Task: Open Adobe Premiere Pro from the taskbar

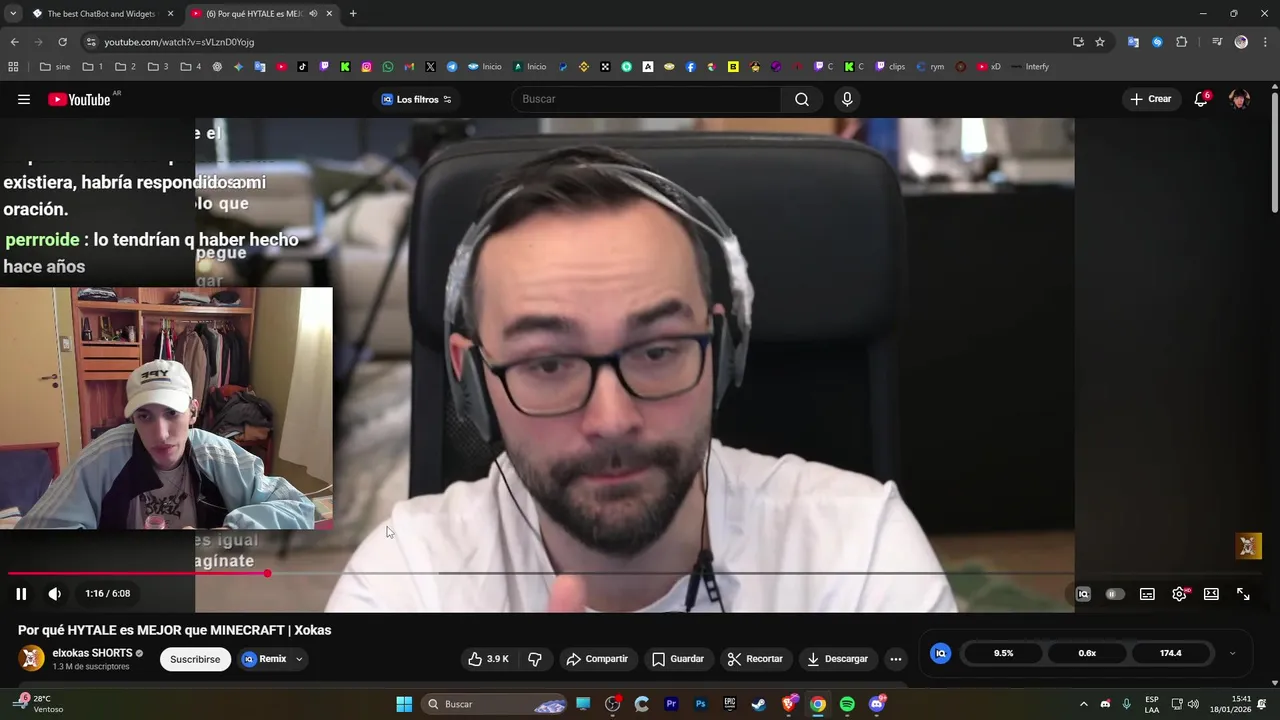Action: point(671,704)
